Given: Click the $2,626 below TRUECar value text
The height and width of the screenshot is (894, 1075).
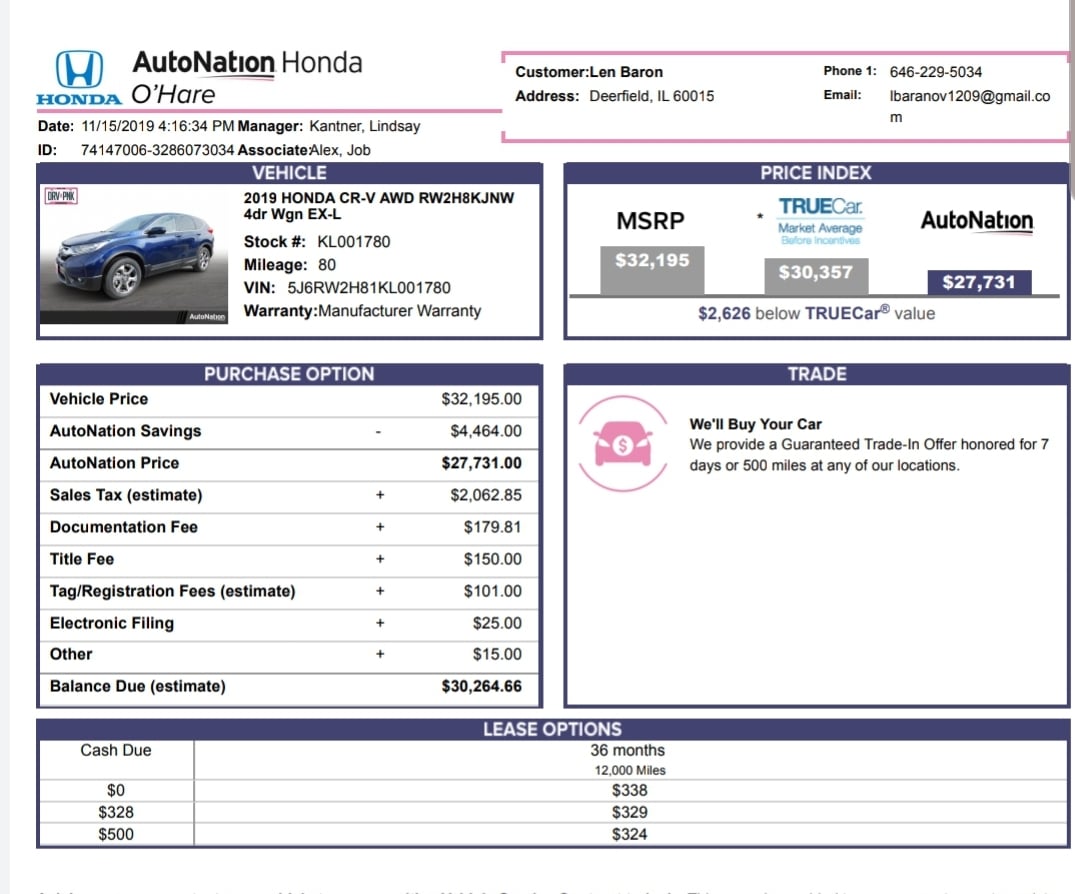Looking at the screenshot, I should (817, 313).
